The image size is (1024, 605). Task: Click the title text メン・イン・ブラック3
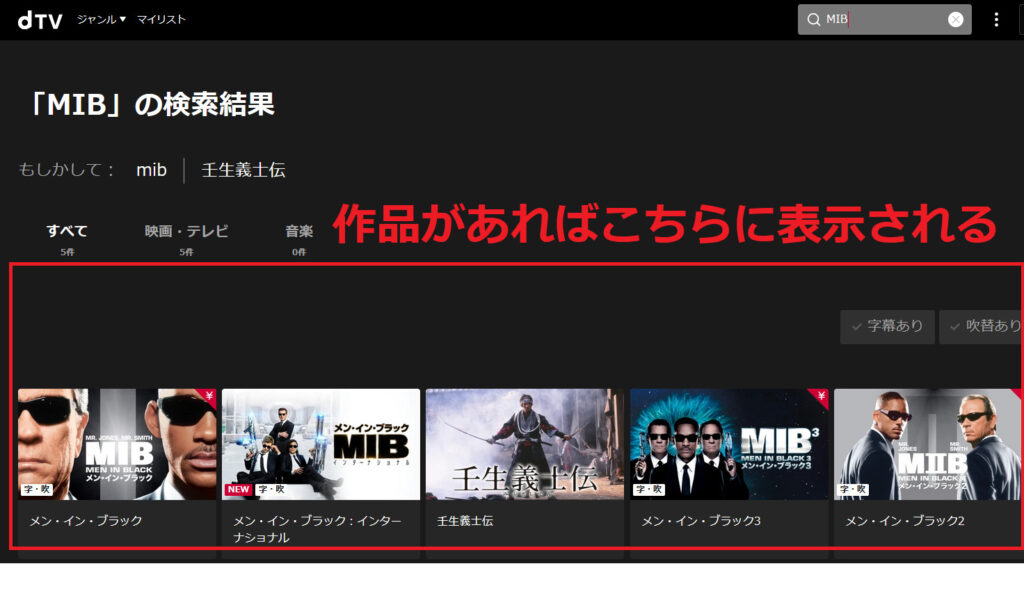click(x=701, y=521)
